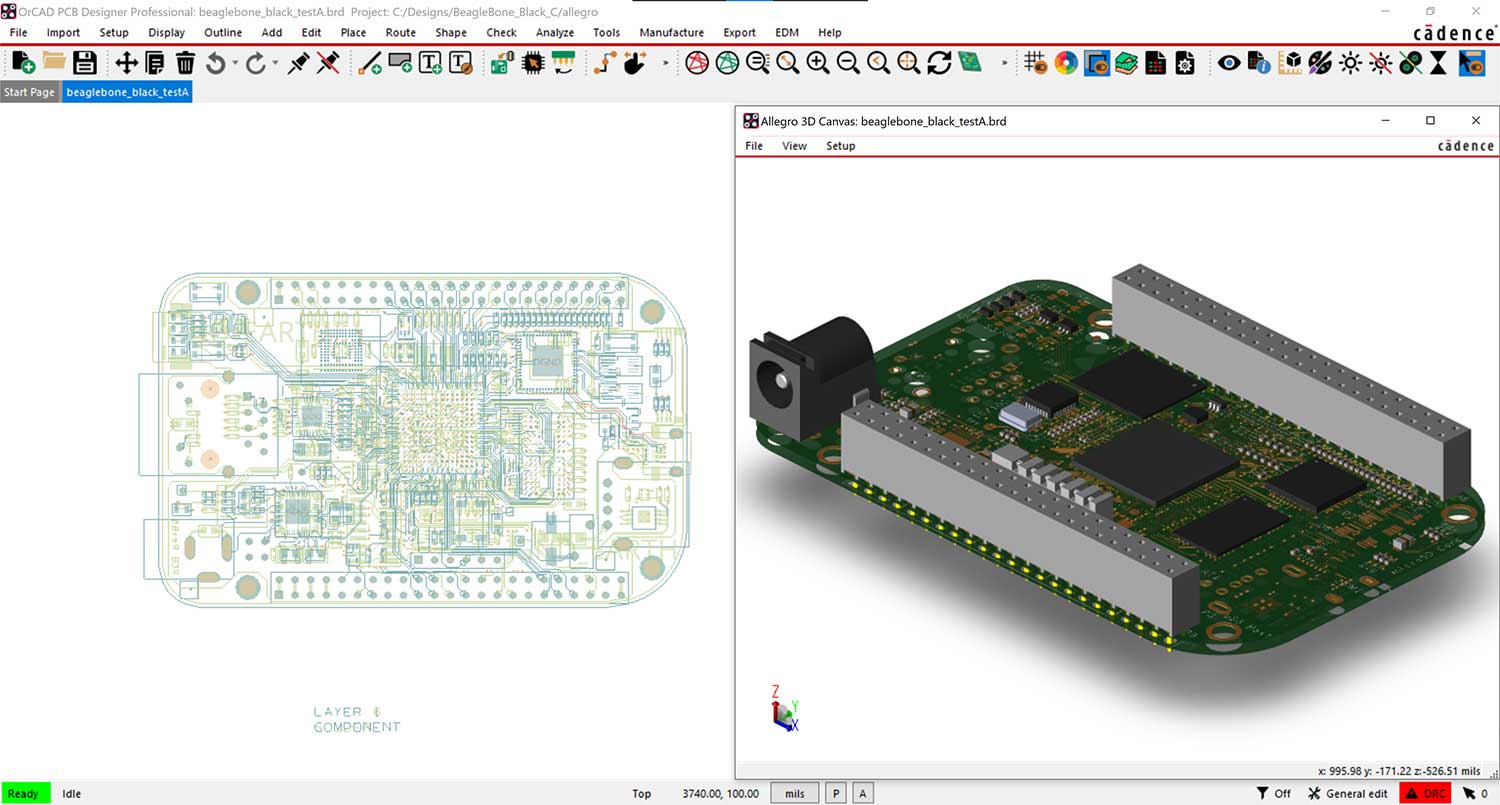This screenshot has width=1500, height=805.
Task: Toggle the rightmost cursor visibility toolbar icon
Action: pyautogui.click(x=1472, y=63)
